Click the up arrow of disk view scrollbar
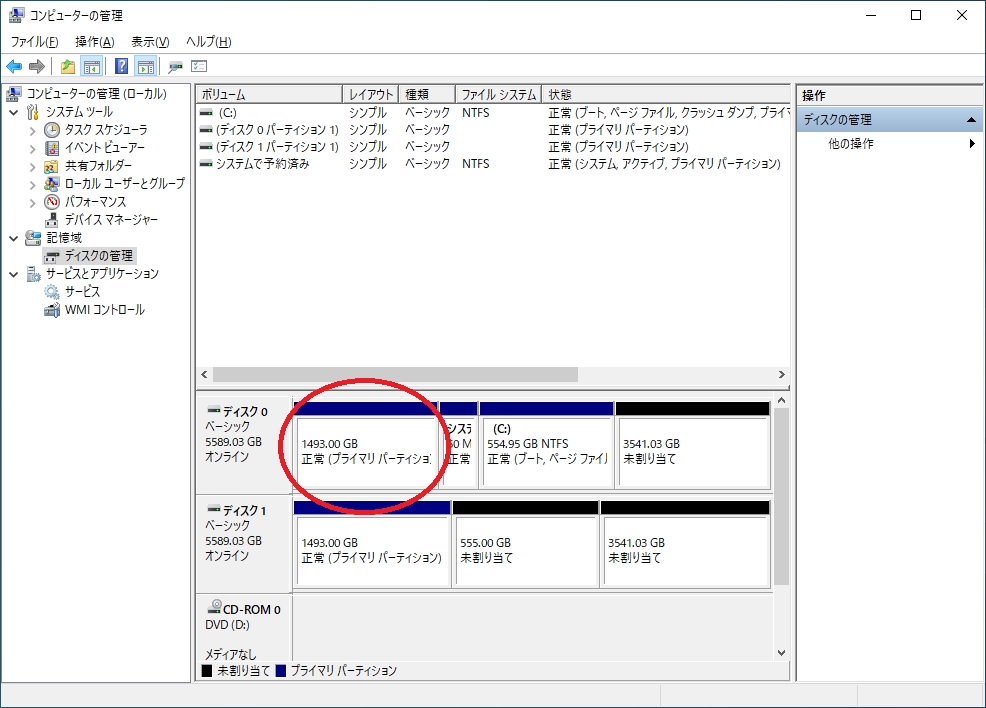The width and height of the screenshot is (986, 708). [781, 401]
